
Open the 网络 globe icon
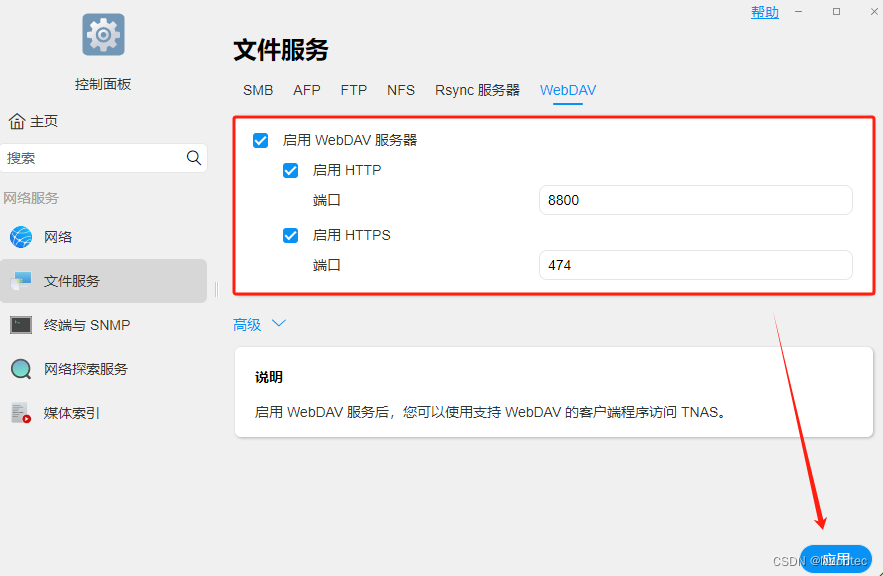(21, 237)
